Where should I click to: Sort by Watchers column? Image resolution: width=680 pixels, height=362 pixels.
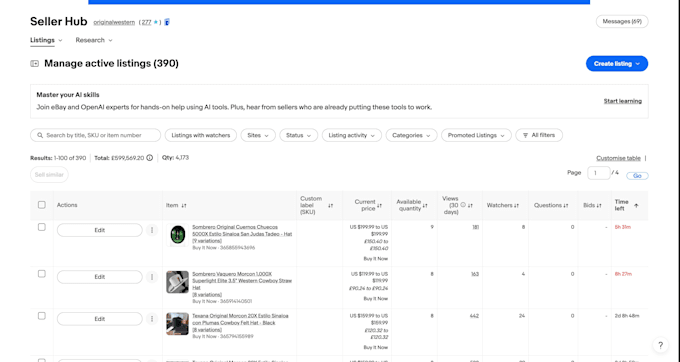[x=517, y=205]
